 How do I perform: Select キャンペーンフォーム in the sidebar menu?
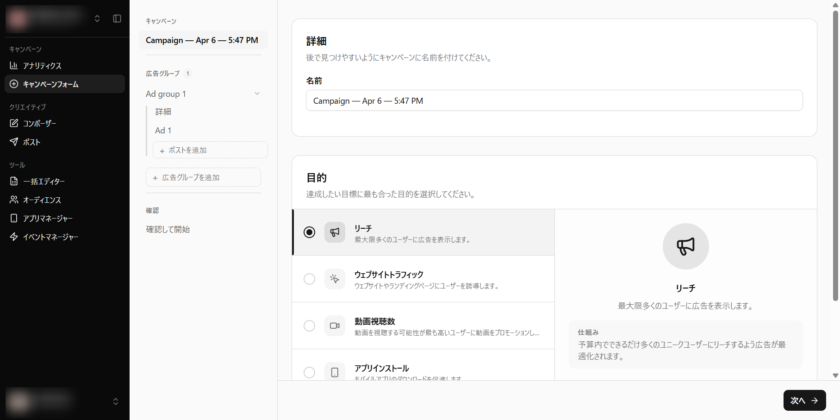click(50, 84)
